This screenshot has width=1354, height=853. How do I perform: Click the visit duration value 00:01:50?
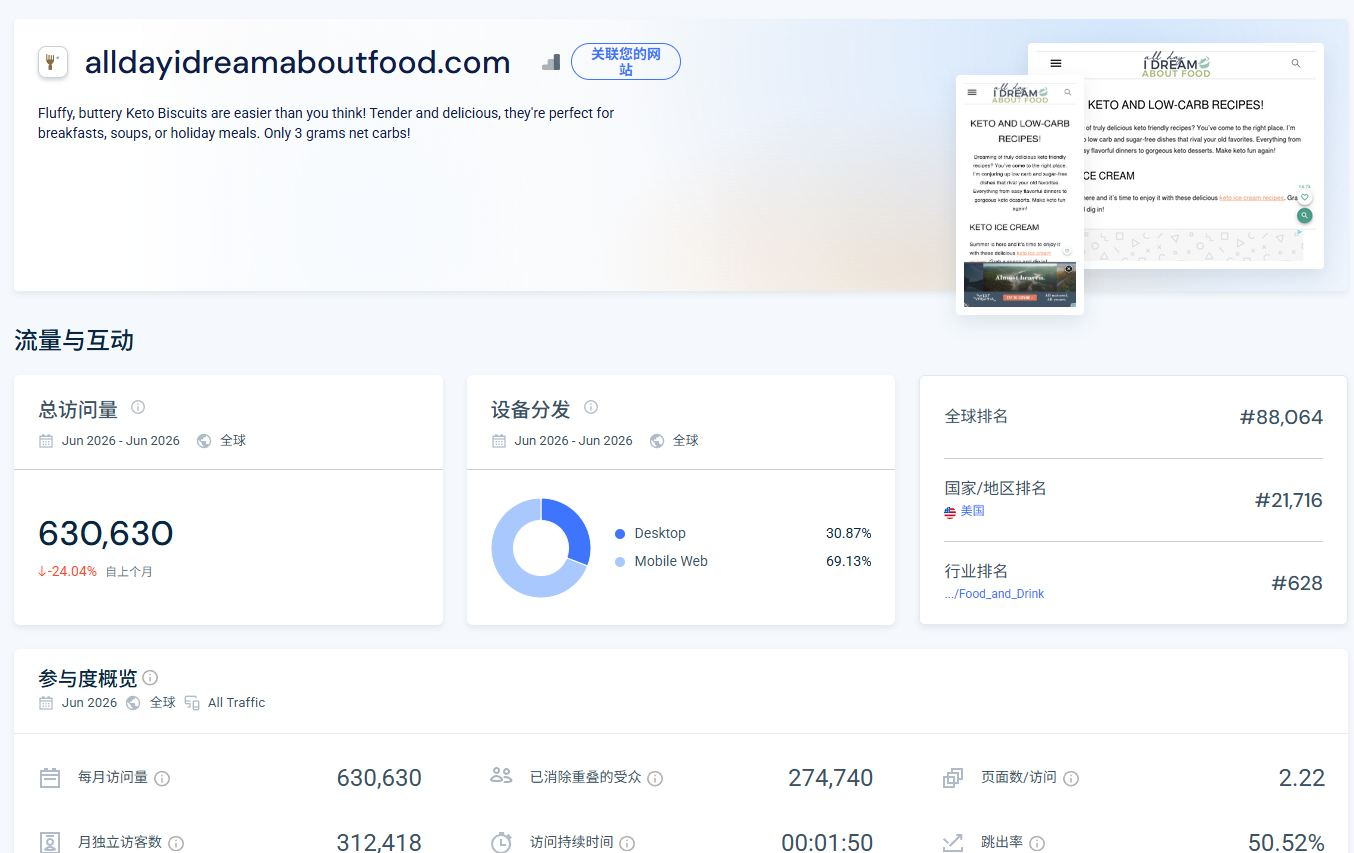click(x=828, y=843)
